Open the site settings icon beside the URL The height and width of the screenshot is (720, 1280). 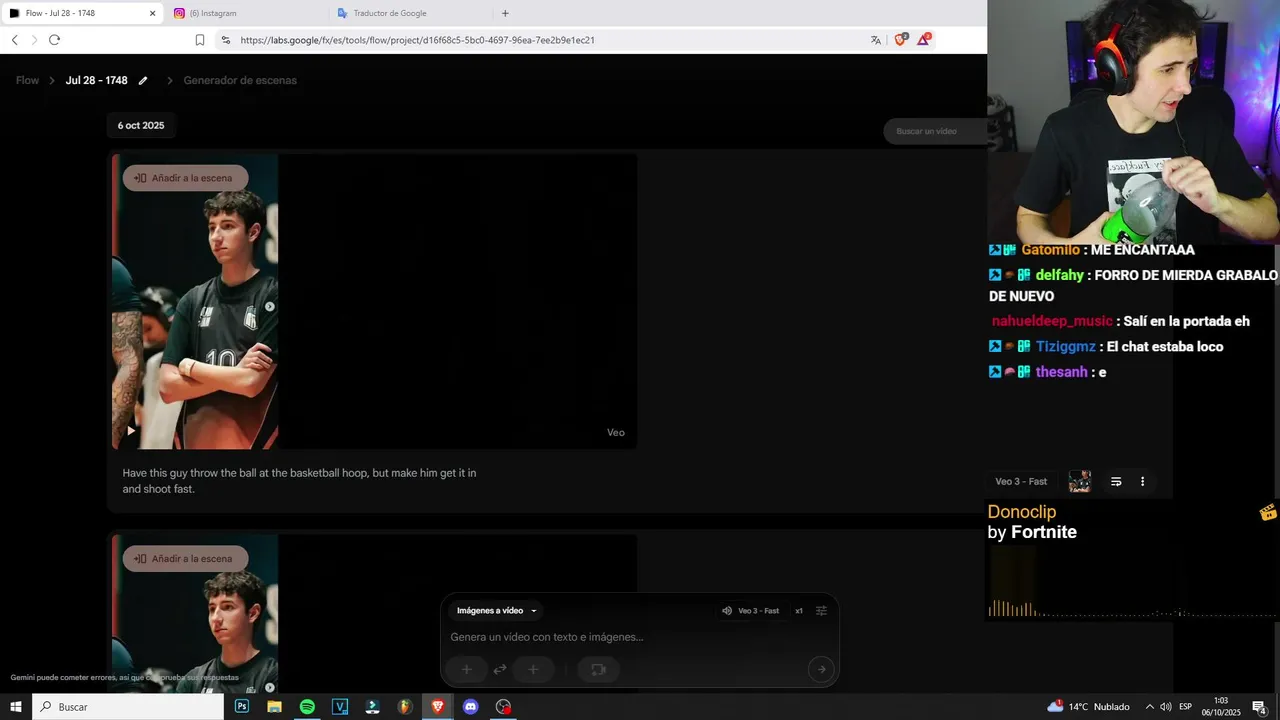pos(225,40)
